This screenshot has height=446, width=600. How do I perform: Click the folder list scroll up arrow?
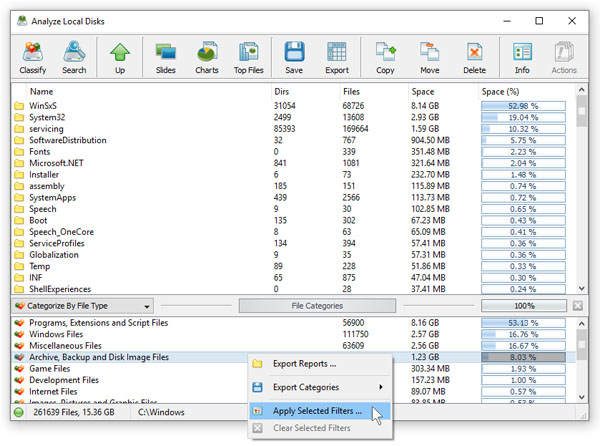click(x=582, y=90)
